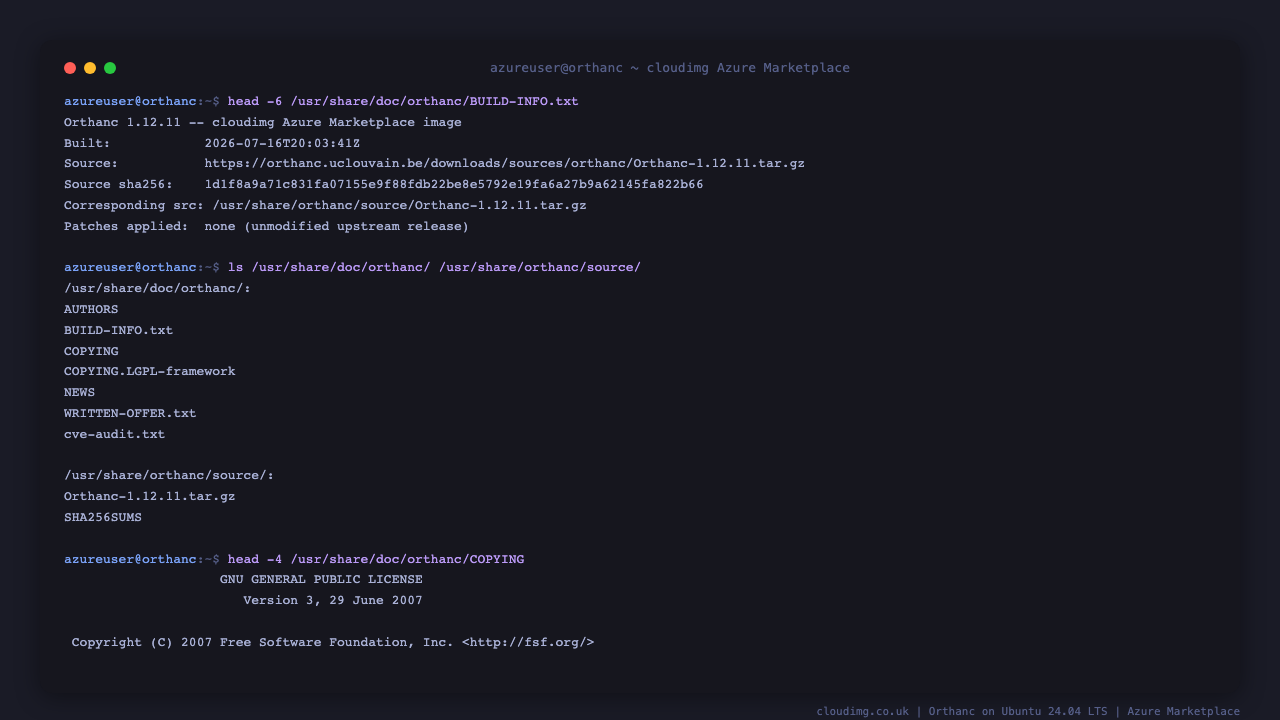1280x720 pixels.
Task: Click the yellow minimize window dot
Action: (x=90, y=68)
